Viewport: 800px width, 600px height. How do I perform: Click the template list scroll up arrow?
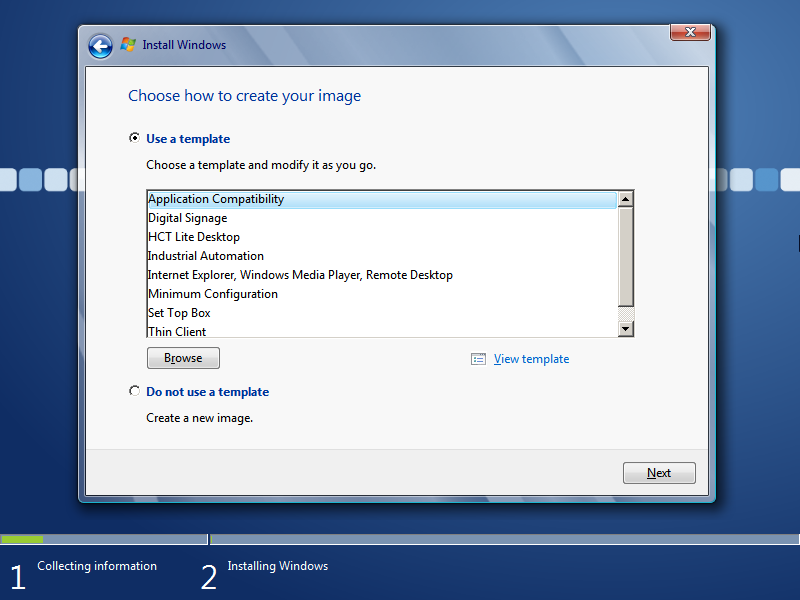coord(626,199)
